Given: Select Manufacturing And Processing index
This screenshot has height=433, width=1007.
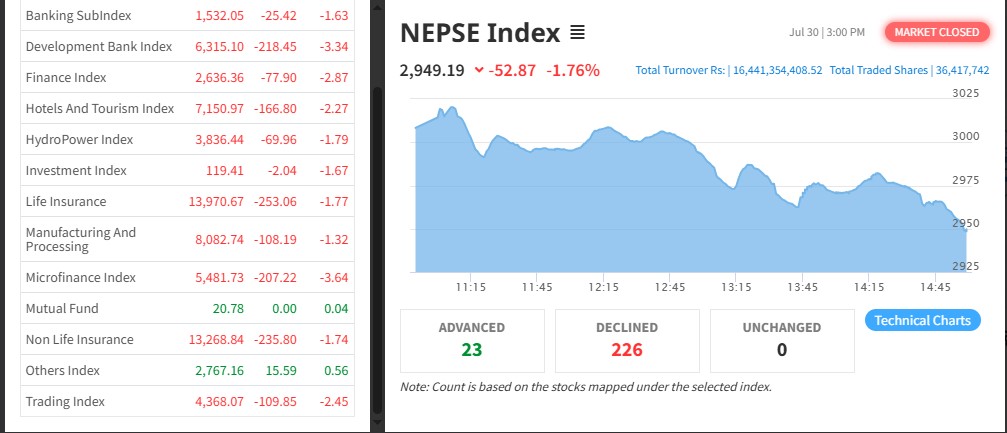Looking at the screenshot, I should [81, 239].
